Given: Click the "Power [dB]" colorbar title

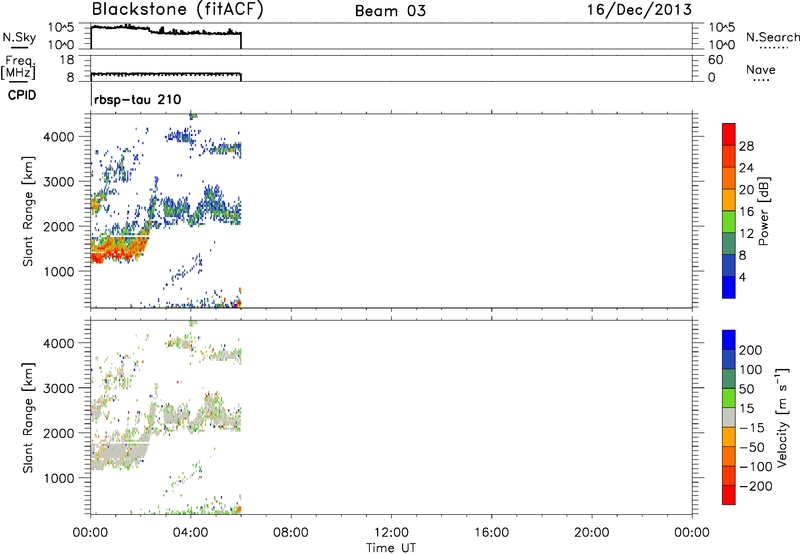Looking at the screenshot, I should click(764, 211).
